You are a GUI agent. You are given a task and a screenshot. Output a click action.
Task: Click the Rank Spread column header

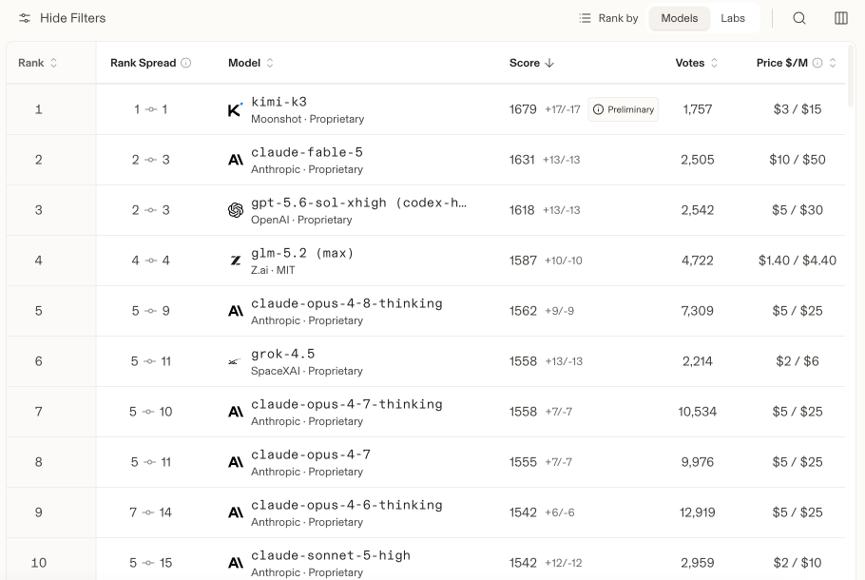point(143,63)
